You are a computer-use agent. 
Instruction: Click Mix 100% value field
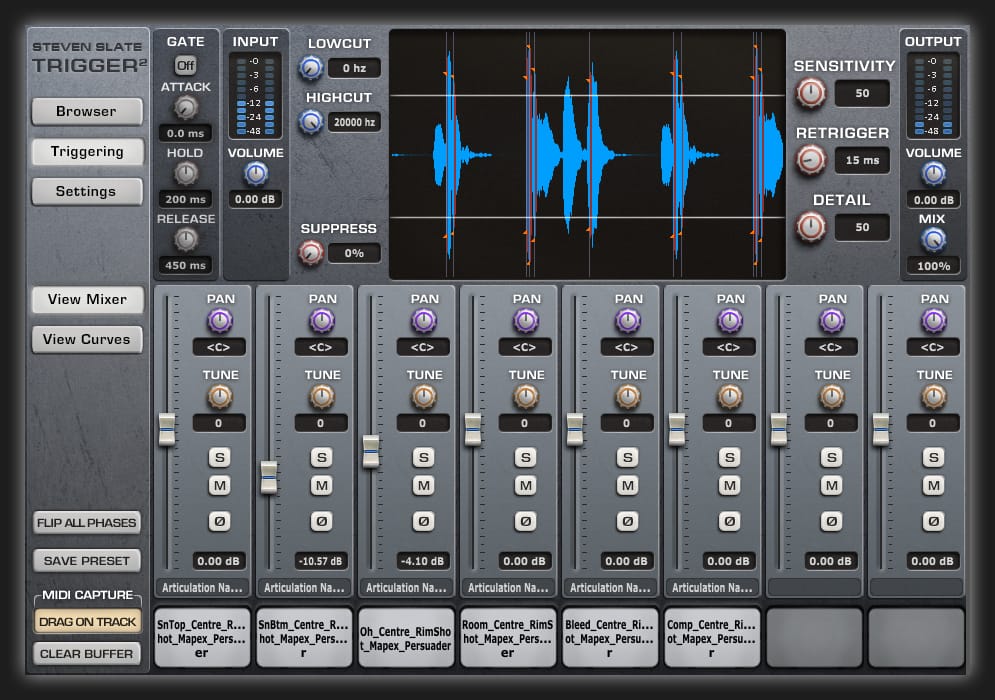click(933, 266)
